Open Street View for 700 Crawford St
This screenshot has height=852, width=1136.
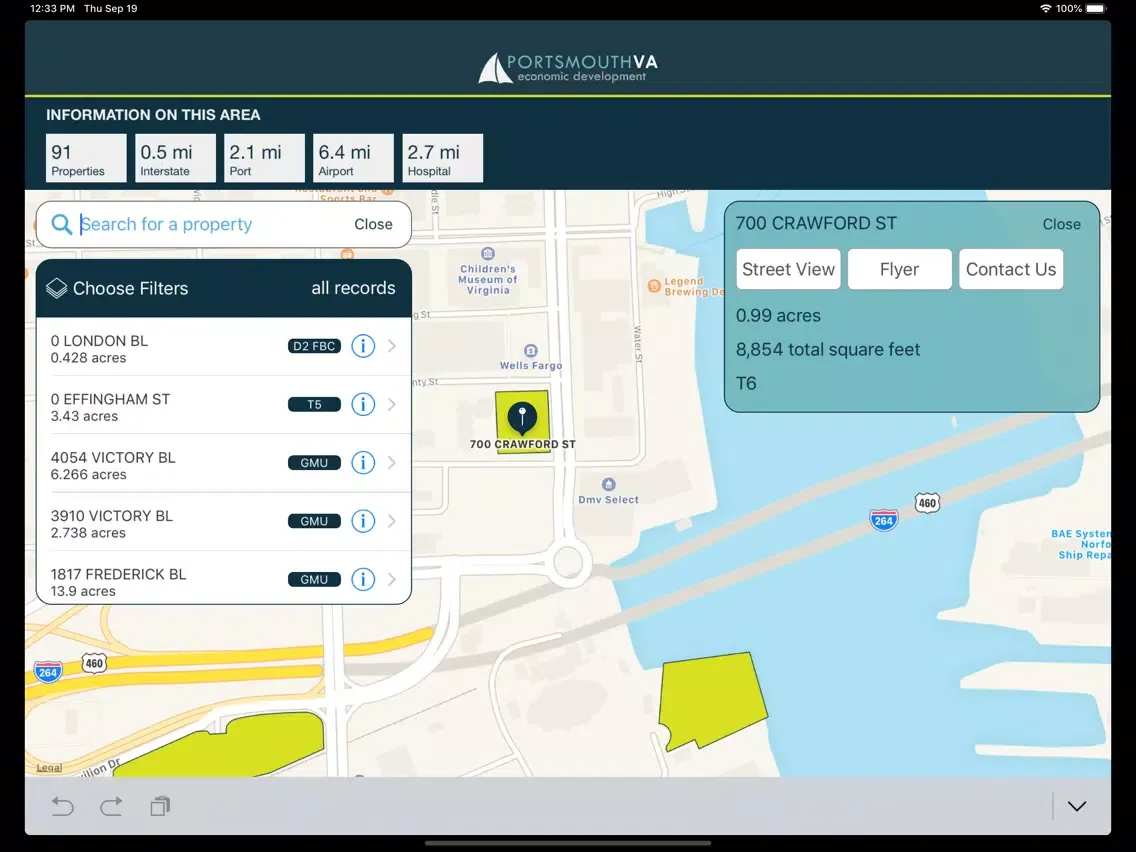click(788, 270)
